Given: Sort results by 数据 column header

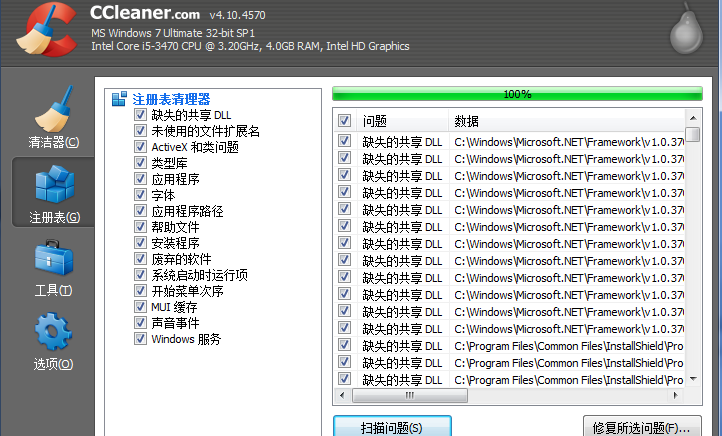Looking at the screenshot, I should [566, 121].
